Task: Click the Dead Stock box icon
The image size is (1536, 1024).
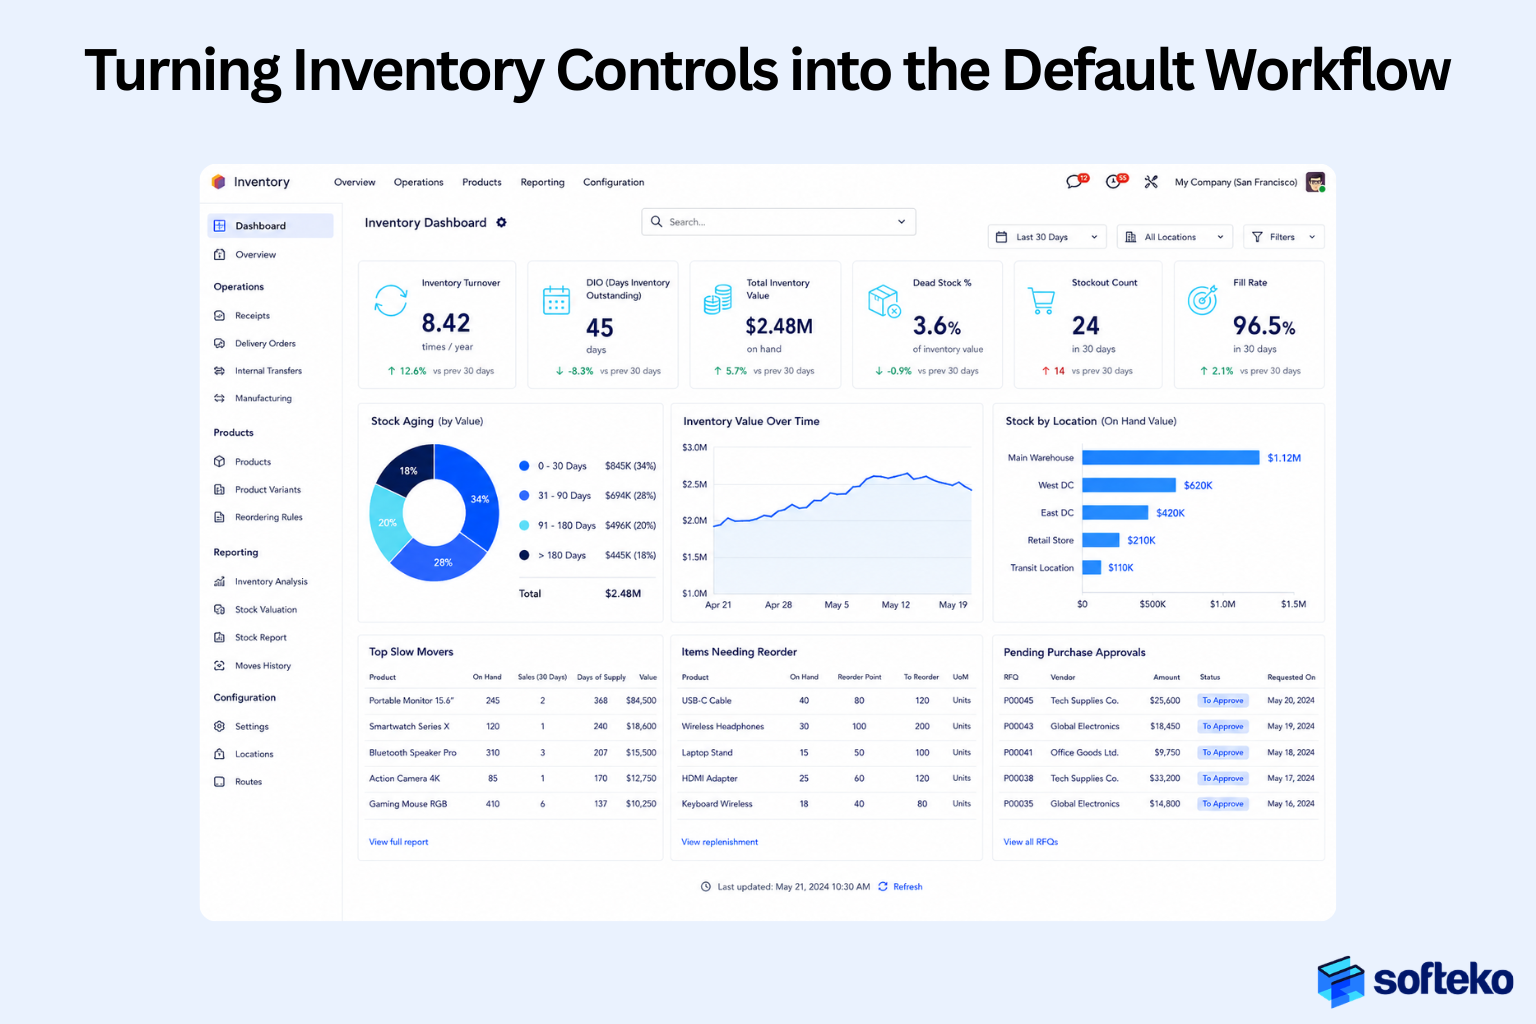Action: (x=884, y=301)
